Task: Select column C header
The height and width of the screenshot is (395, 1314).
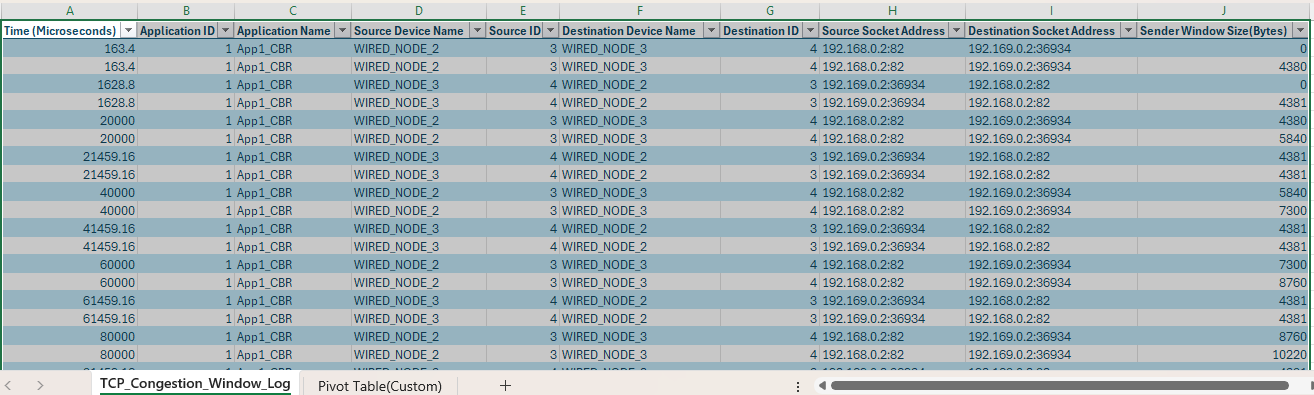Action: click(x=292, y=10)
